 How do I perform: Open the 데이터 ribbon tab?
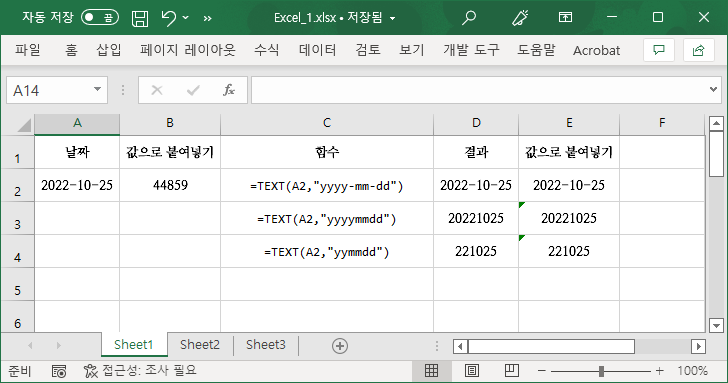pos(318,50)
